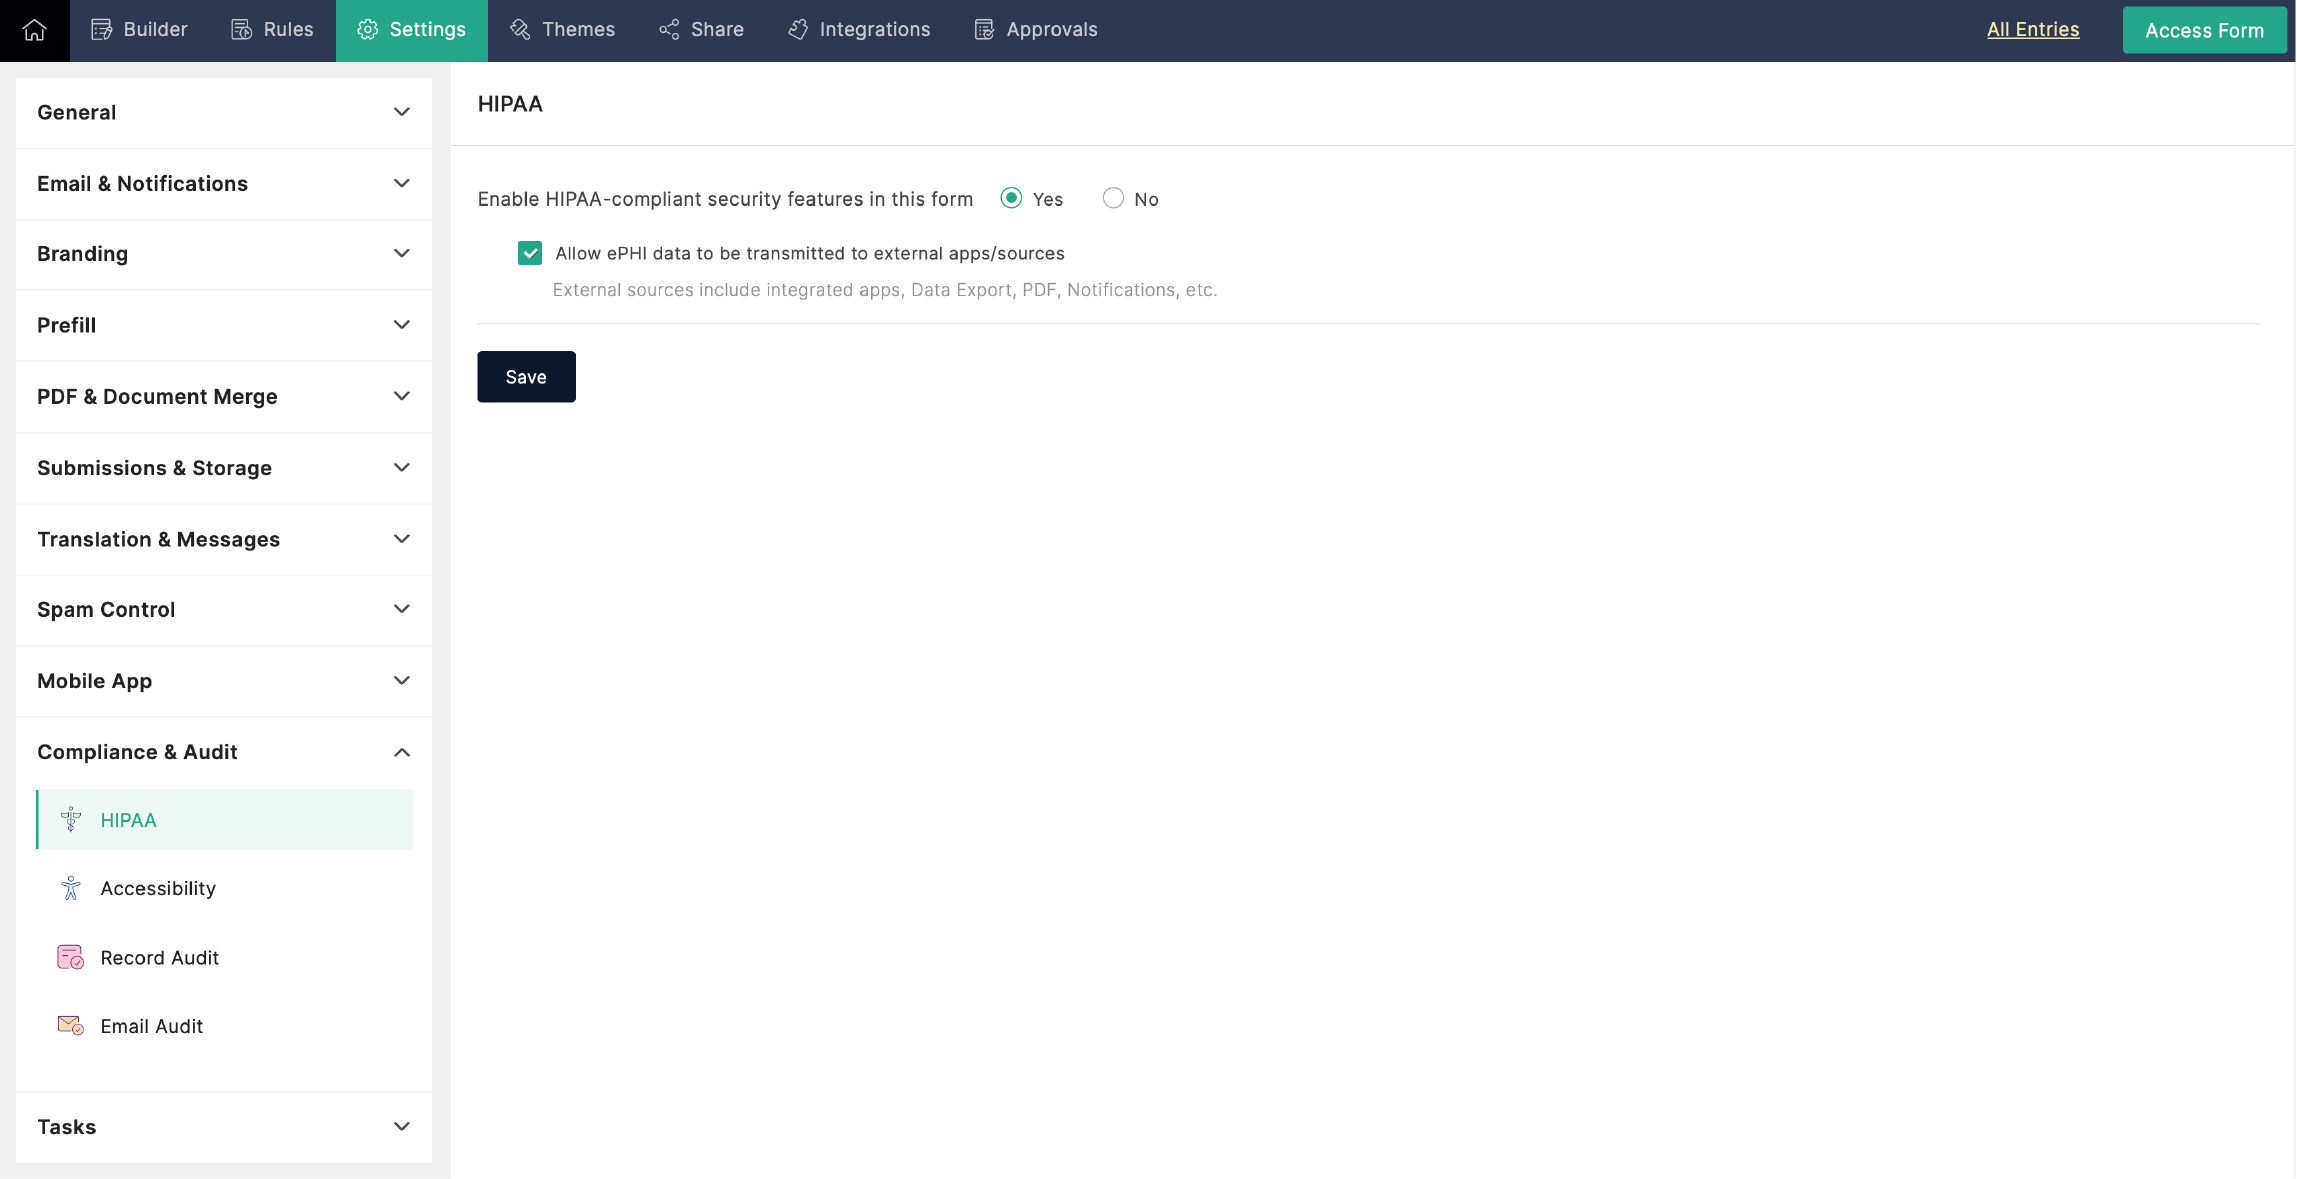Click the HIPAA medical staff icon
Image resolution: width=2297 pixels, height=1179 pixels.
(70, 820)
